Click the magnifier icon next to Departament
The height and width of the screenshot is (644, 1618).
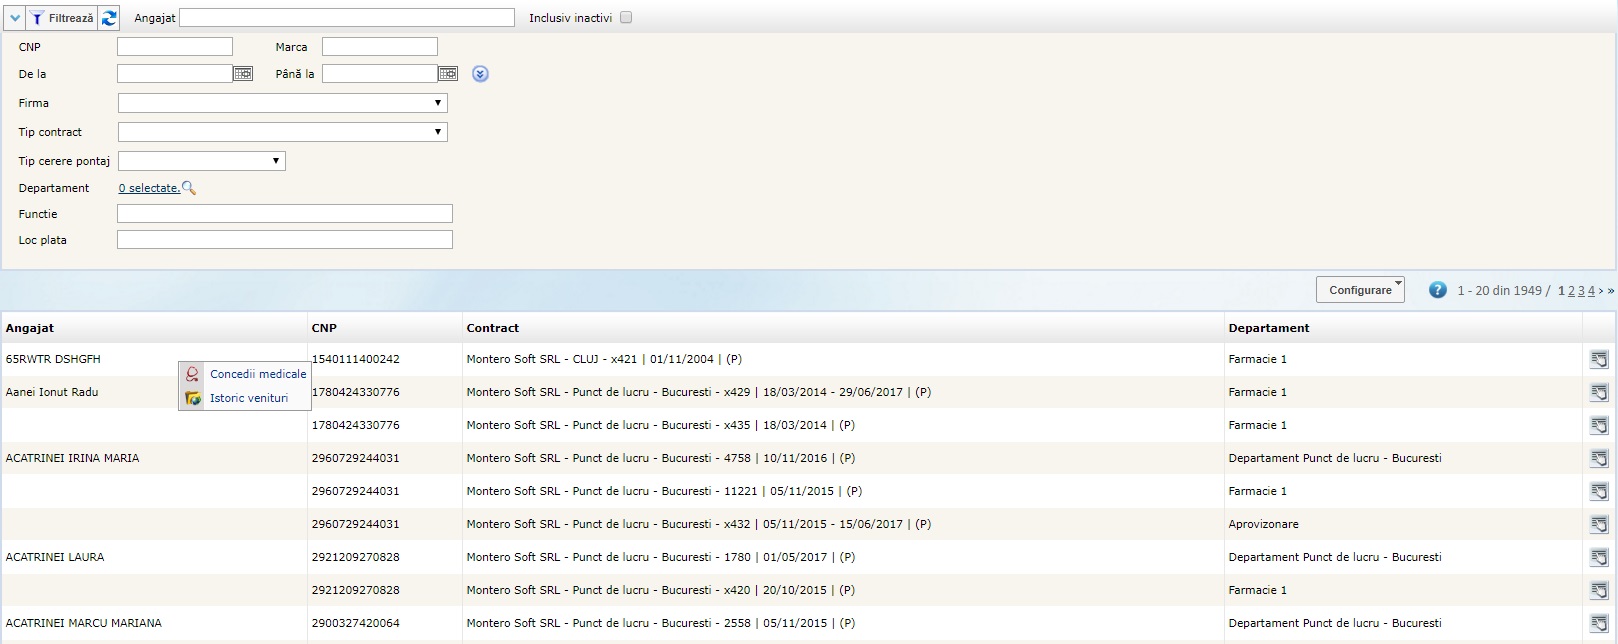(189, 188)
